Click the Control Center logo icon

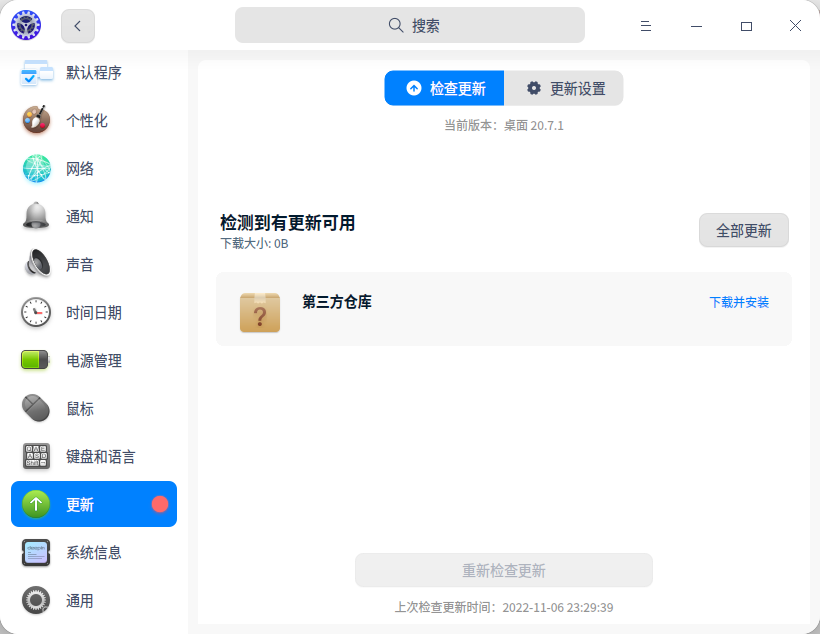[26, 25]
